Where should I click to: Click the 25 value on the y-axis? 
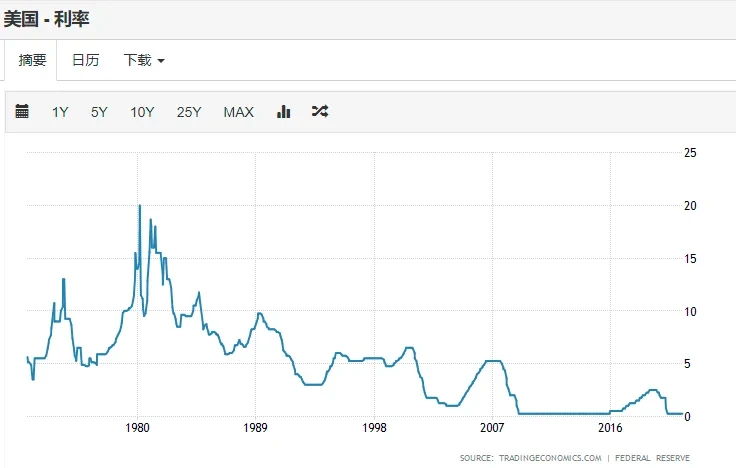[689, 153]
